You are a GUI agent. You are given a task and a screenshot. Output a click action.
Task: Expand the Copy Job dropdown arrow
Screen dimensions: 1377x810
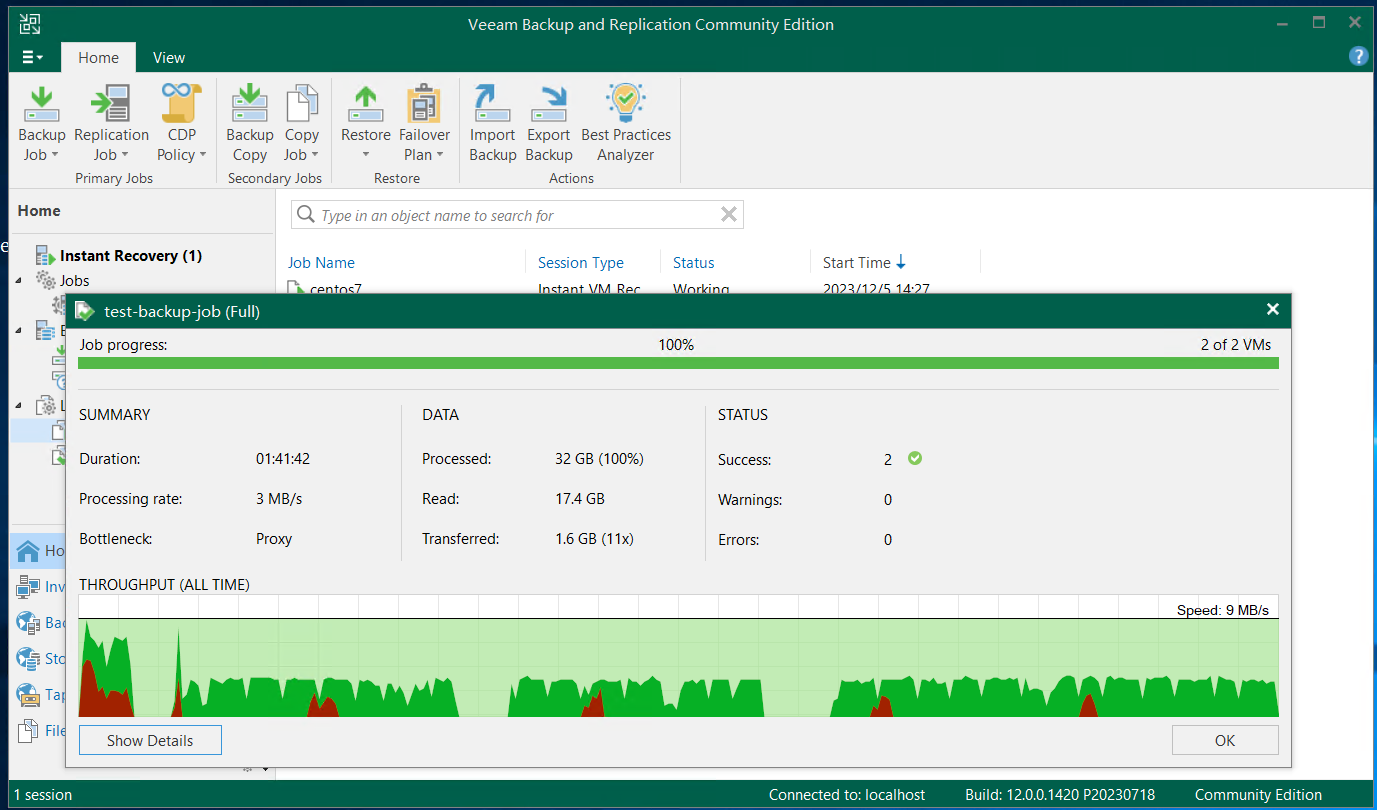pos(315,155)
